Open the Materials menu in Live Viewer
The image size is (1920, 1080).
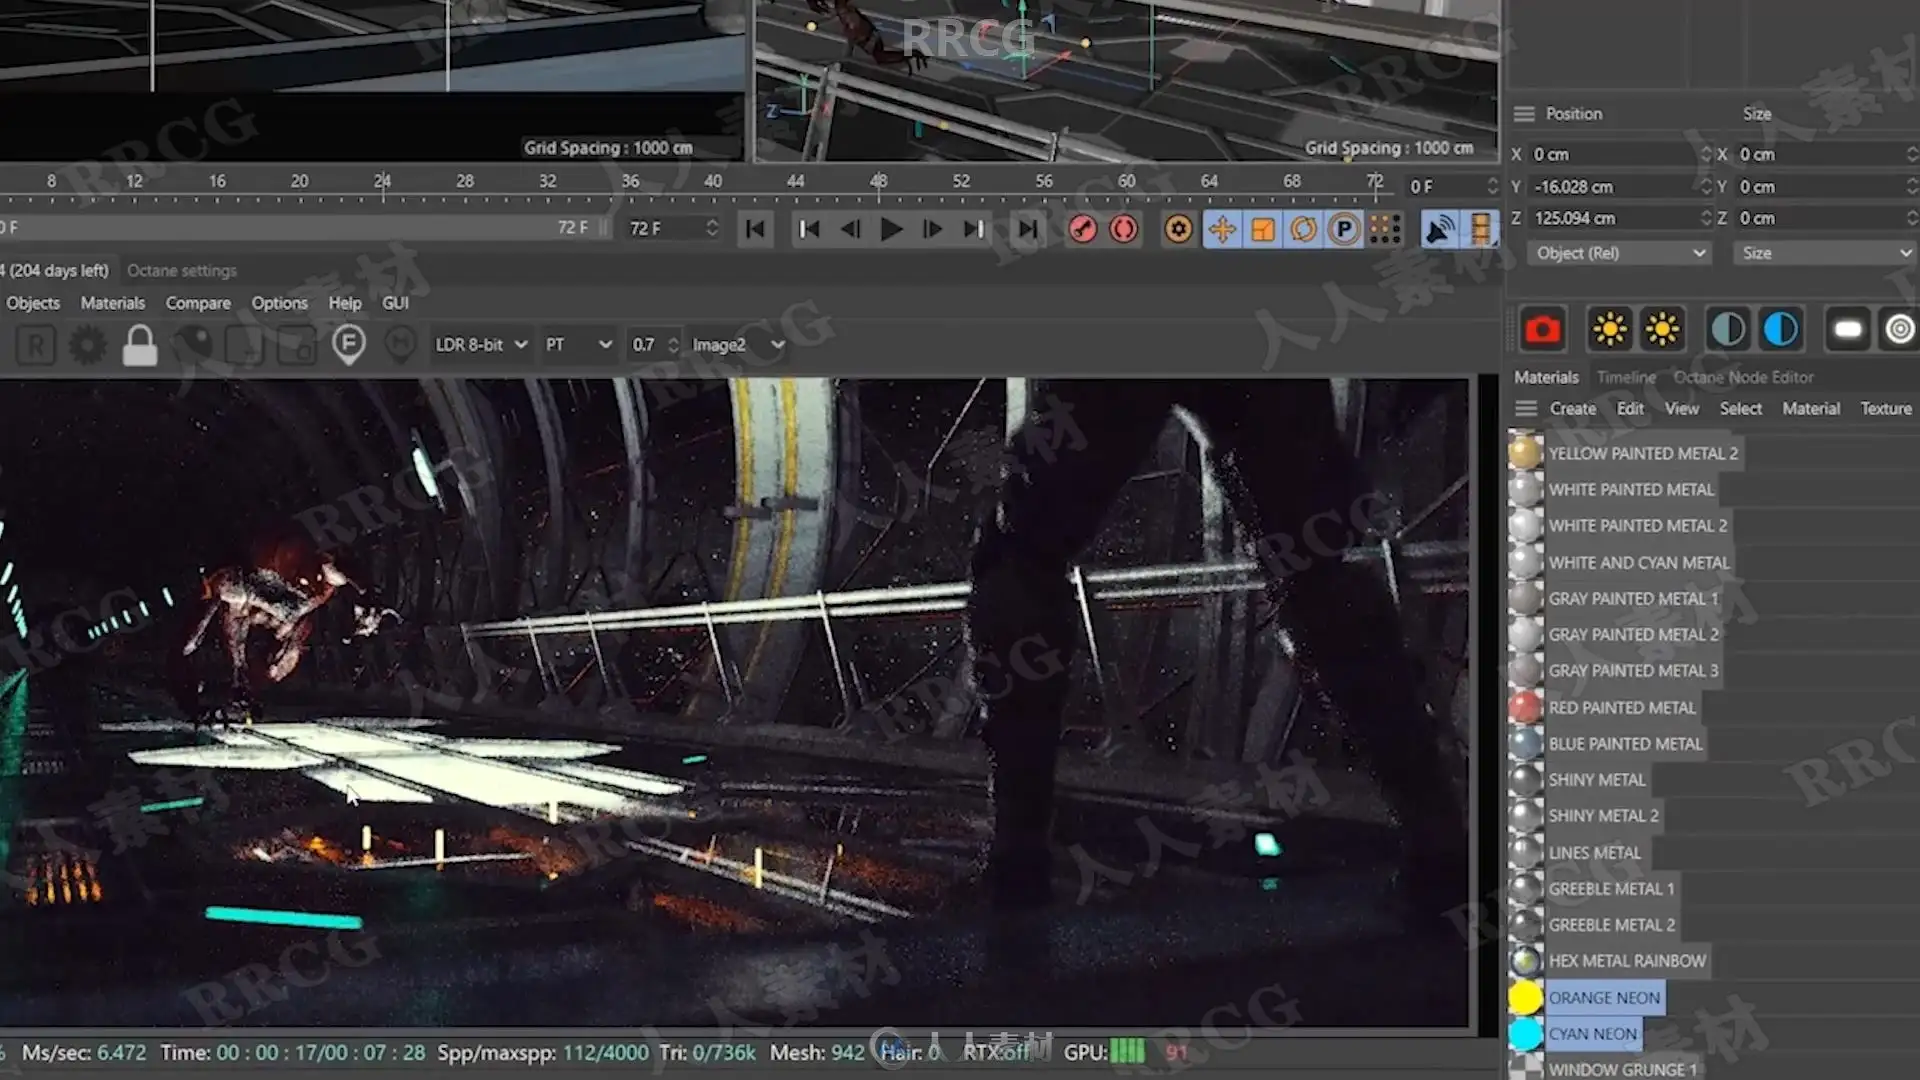coord(112,303)
